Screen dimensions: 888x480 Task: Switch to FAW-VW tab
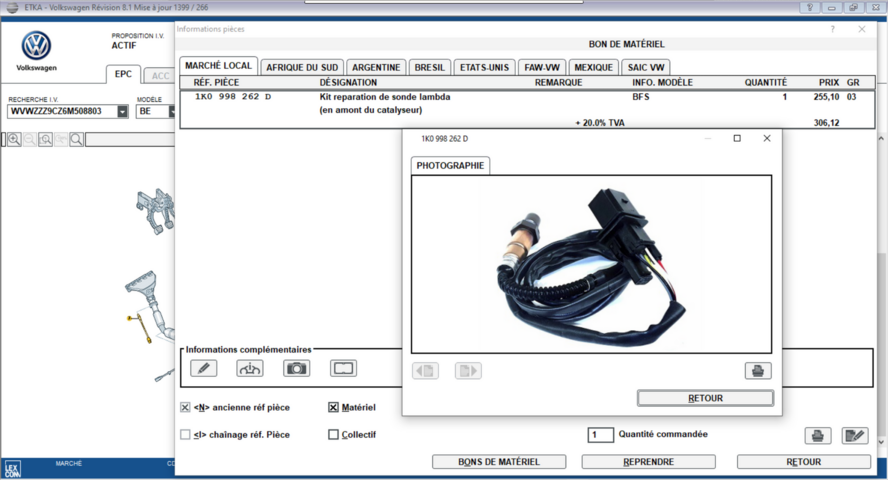(x=542, y=67)
